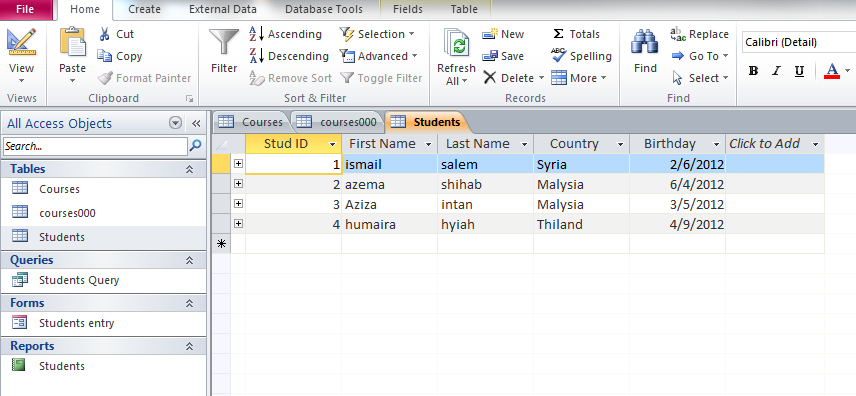
Task: Expand subdatasheet for azema row
Action: point(238,184)
